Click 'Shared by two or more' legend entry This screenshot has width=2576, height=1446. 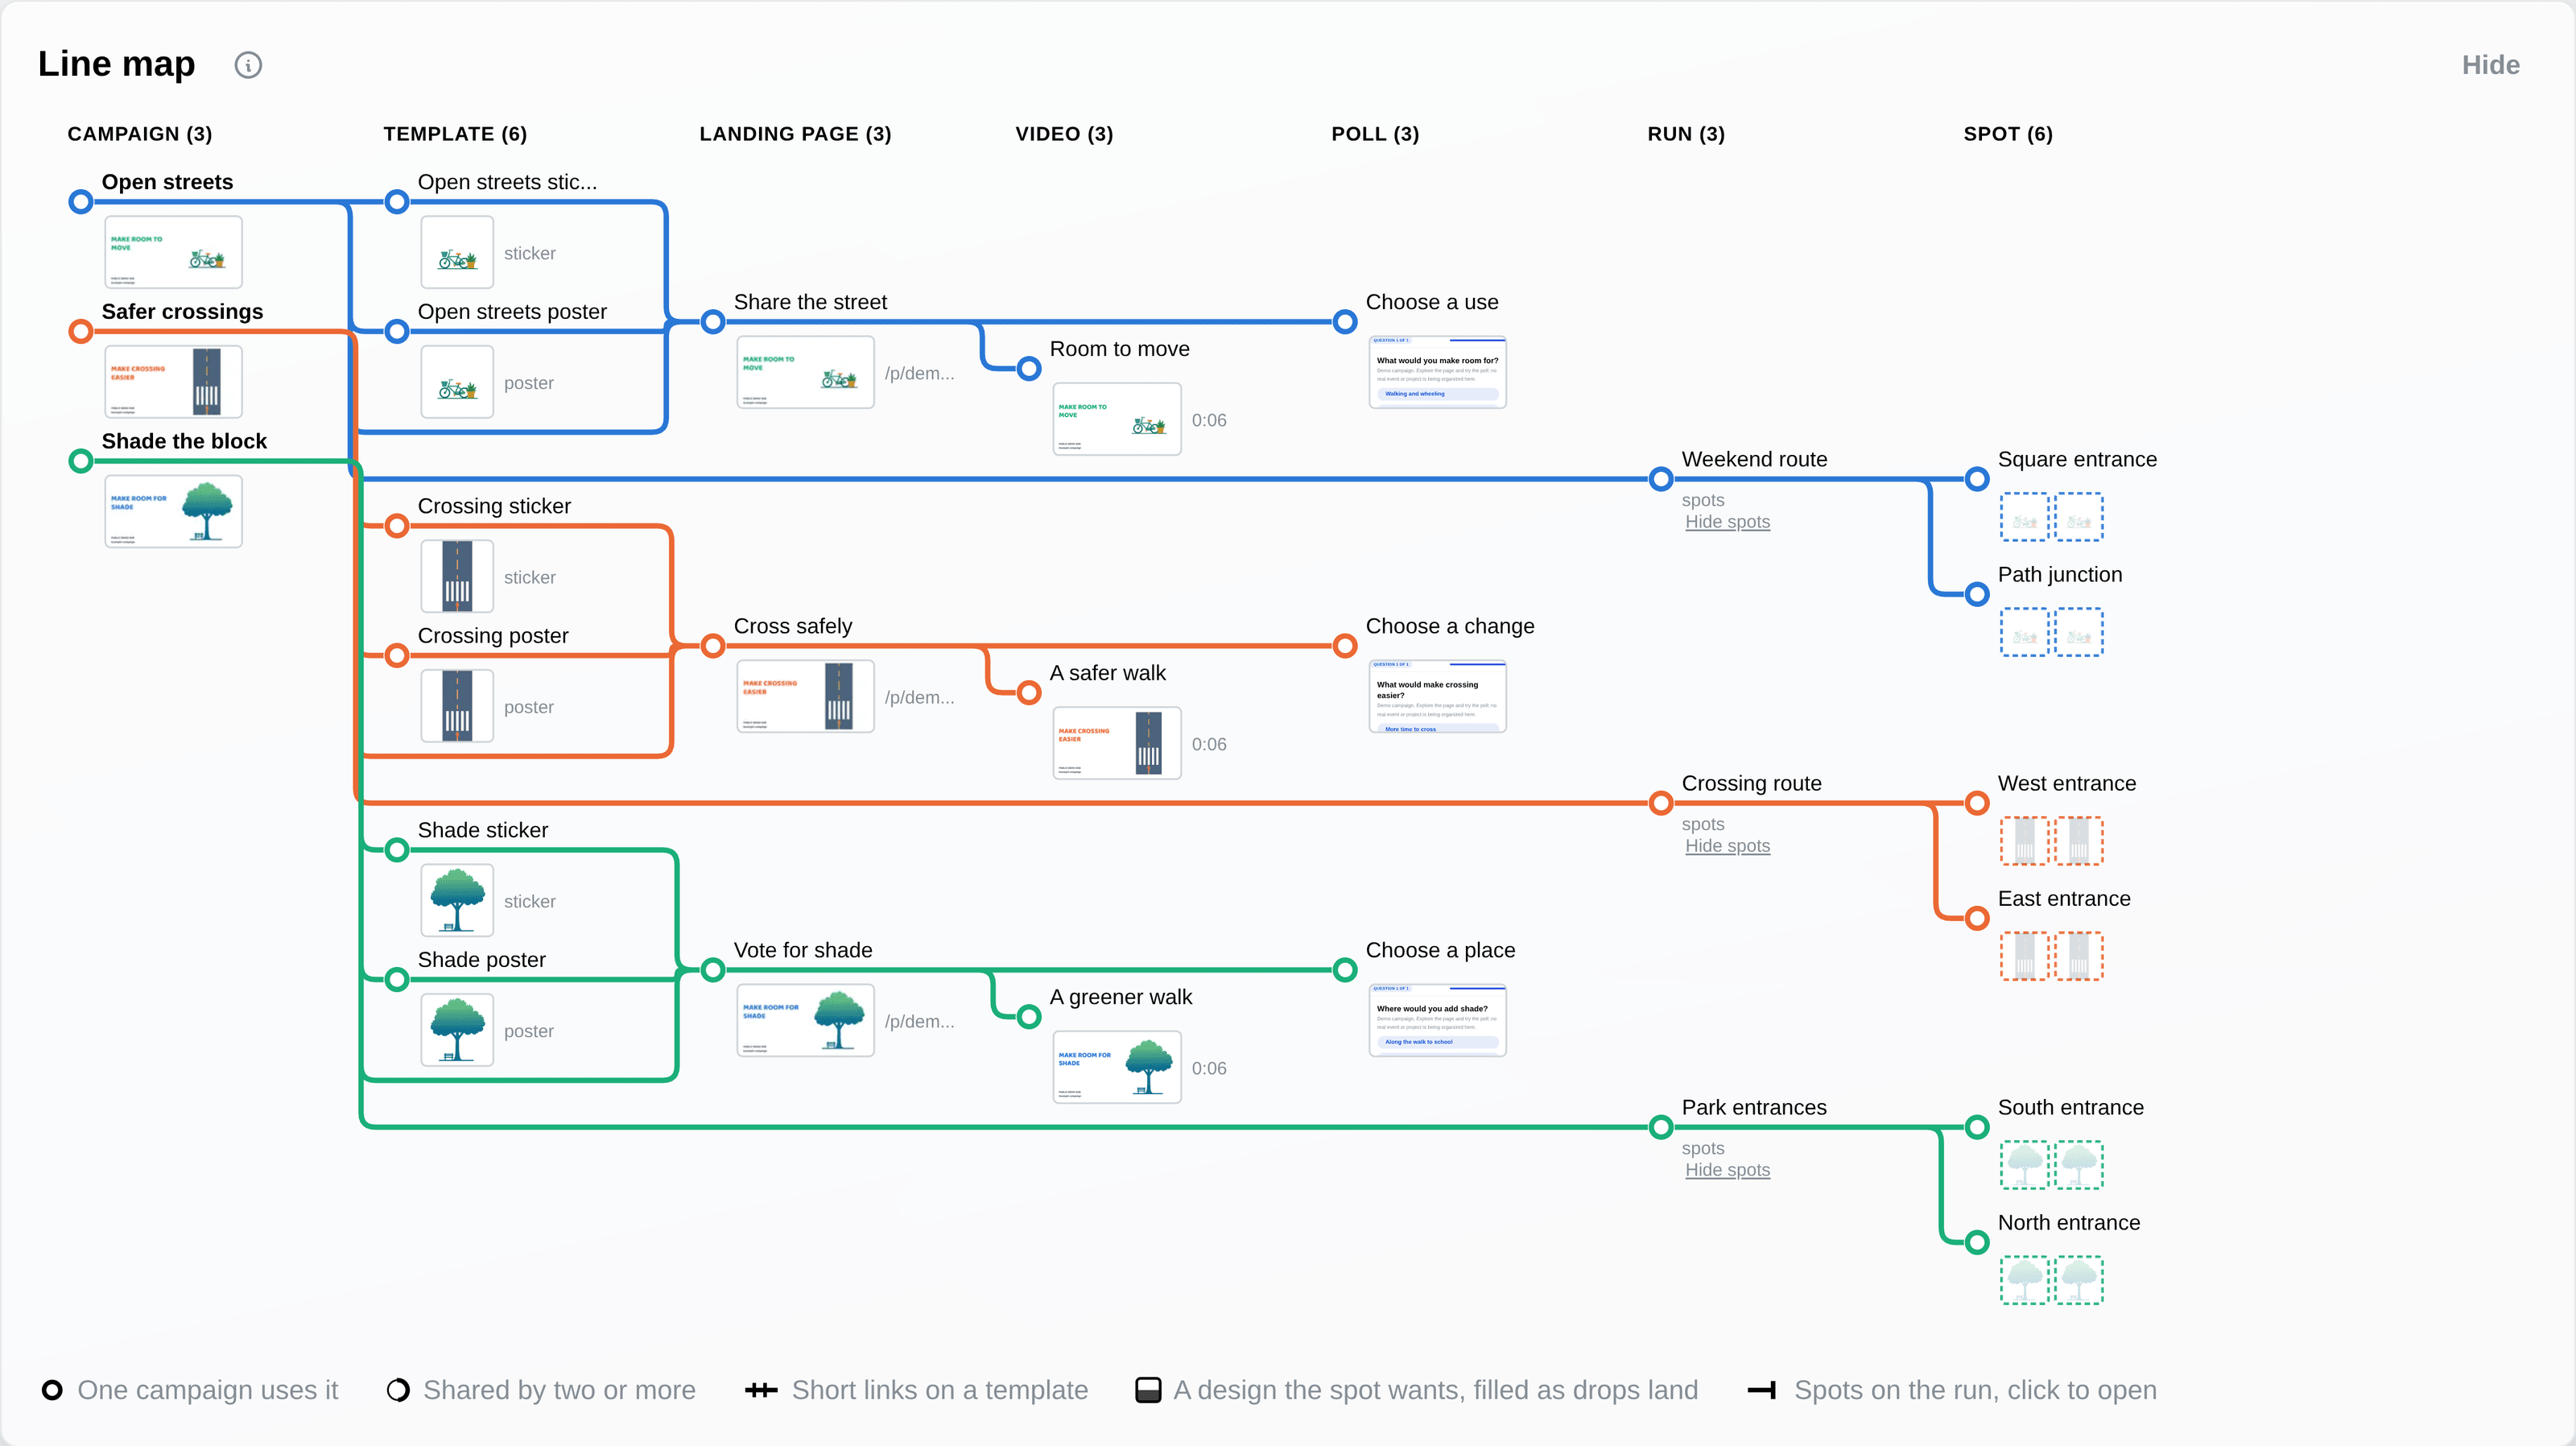pos(541,1390)
